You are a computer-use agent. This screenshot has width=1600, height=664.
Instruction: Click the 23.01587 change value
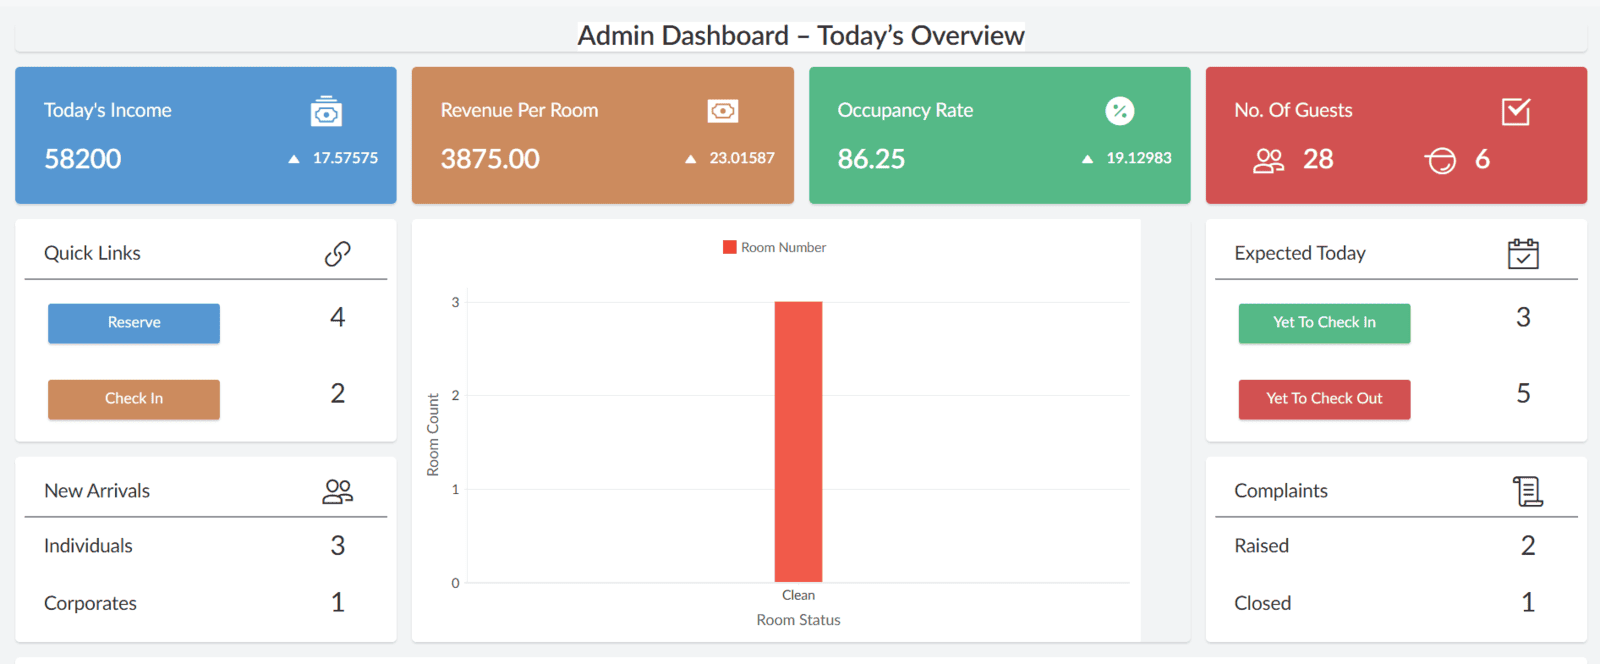tap(742, 158)
